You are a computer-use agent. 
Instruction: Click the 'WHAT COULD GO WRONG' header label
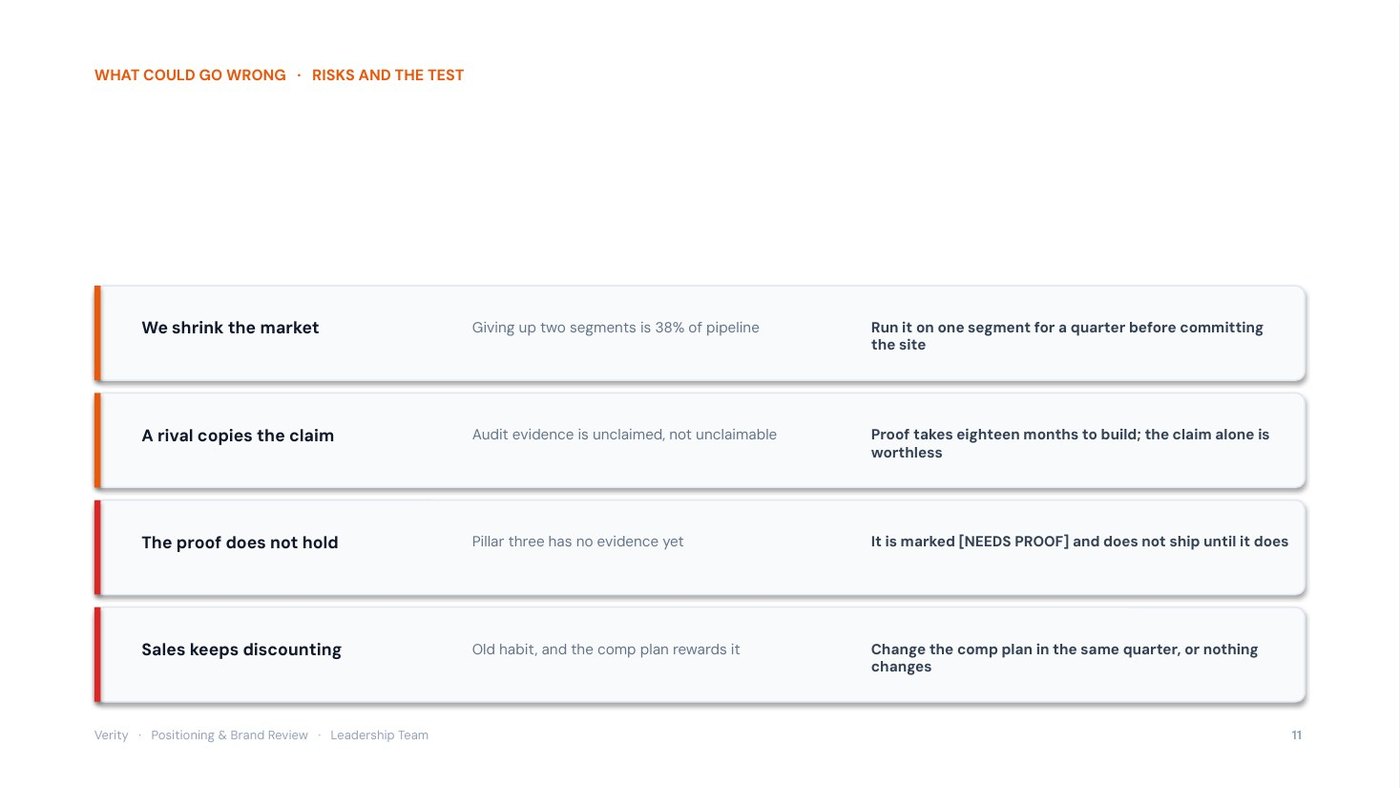190,75
